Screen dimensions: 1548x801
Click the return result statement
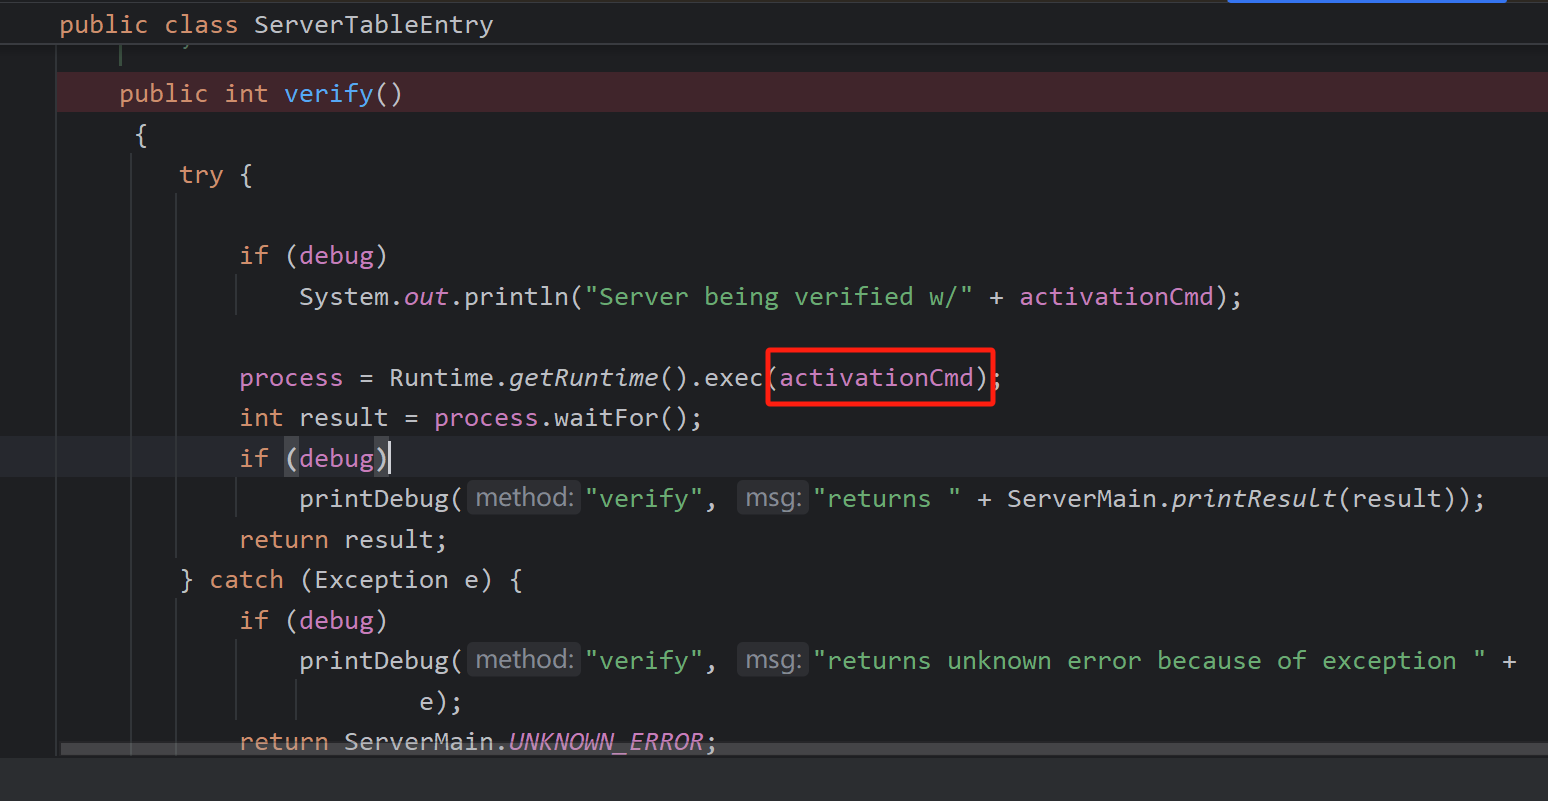(x=343, y=540)
